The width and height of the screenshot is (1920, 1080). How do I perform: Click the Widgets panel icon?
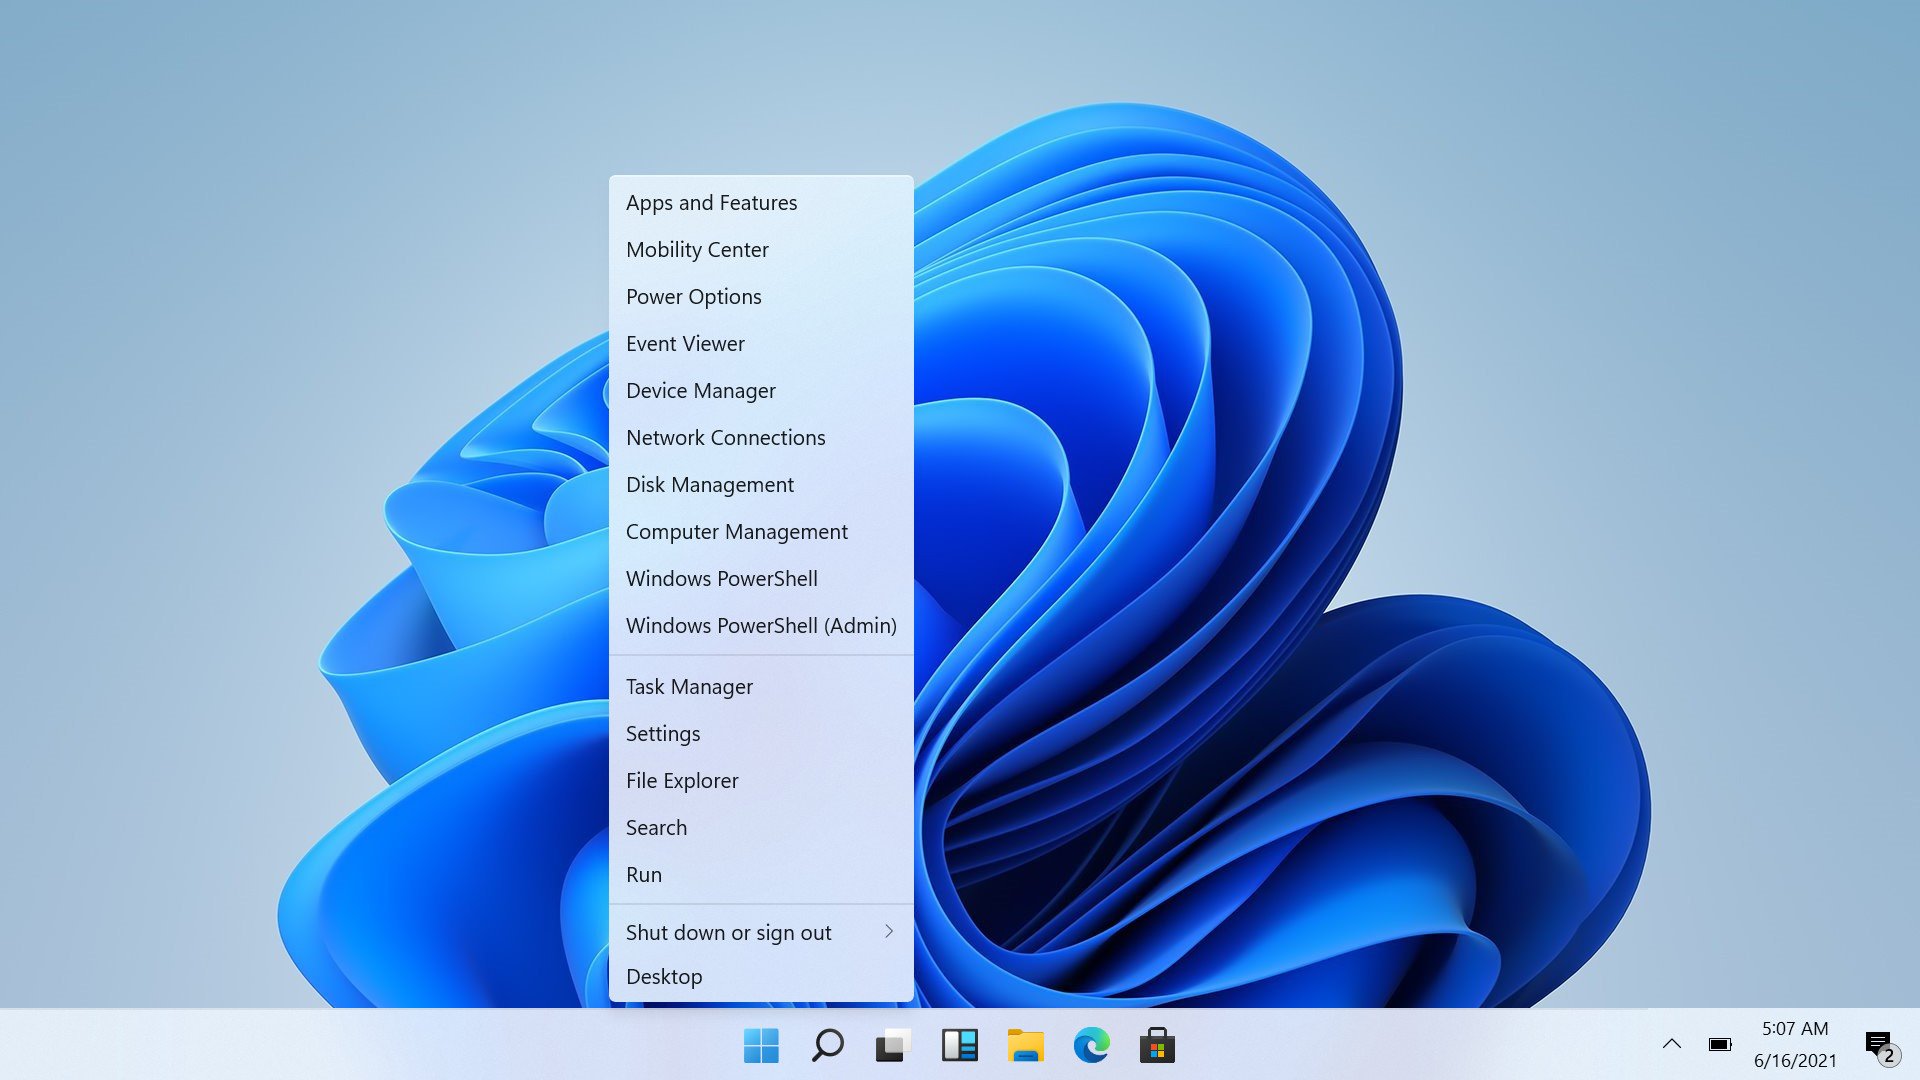(x=960, y=1044)
